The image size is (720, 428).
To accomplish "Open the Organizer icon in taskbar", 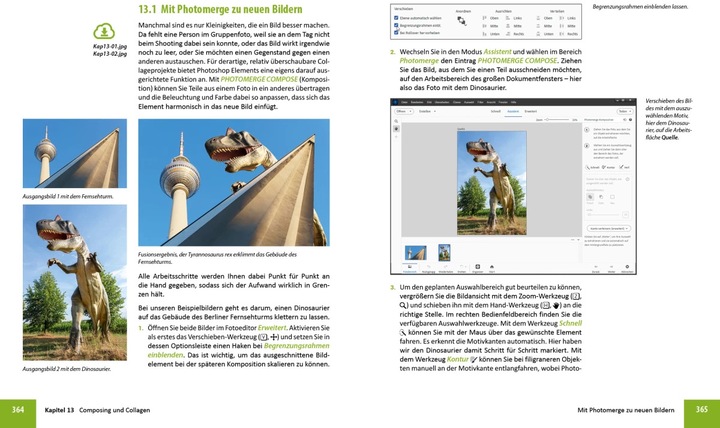I will tap(478, 268).
